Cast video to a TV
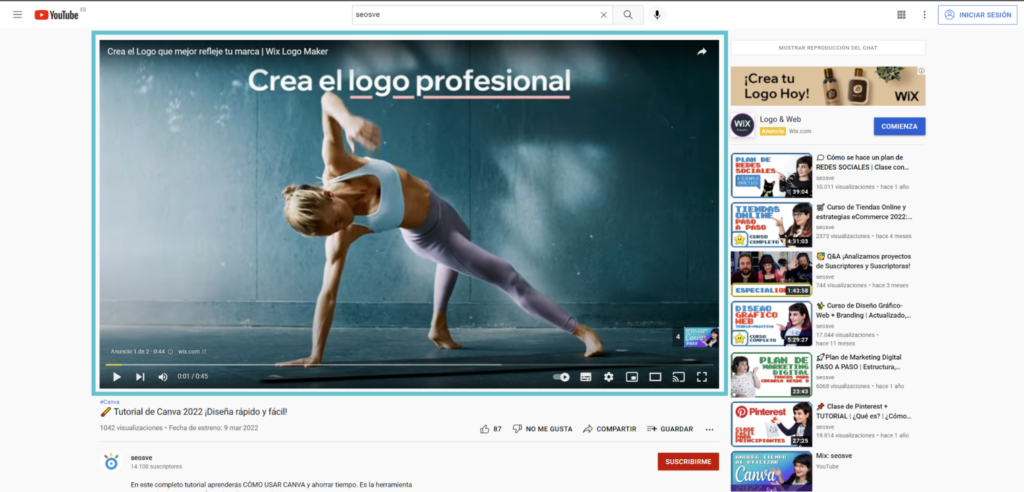Viewport: 1024px width, 492px height. point(679,376)
